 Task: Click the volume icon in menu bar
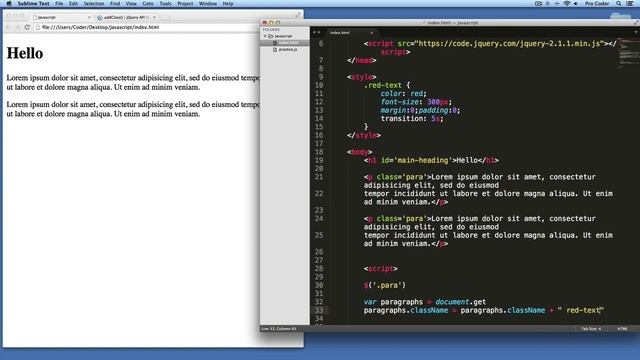coord(576,3)
